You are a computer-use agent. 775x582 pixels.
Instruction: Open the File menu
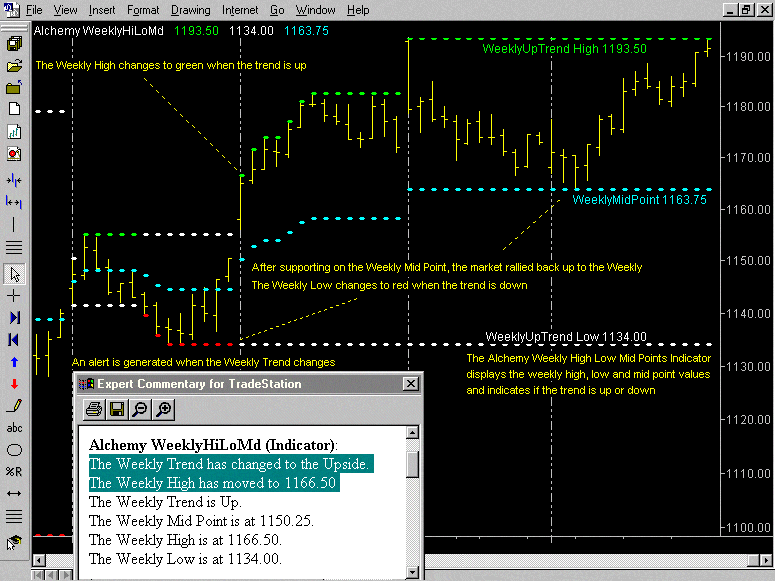point(34,10)
